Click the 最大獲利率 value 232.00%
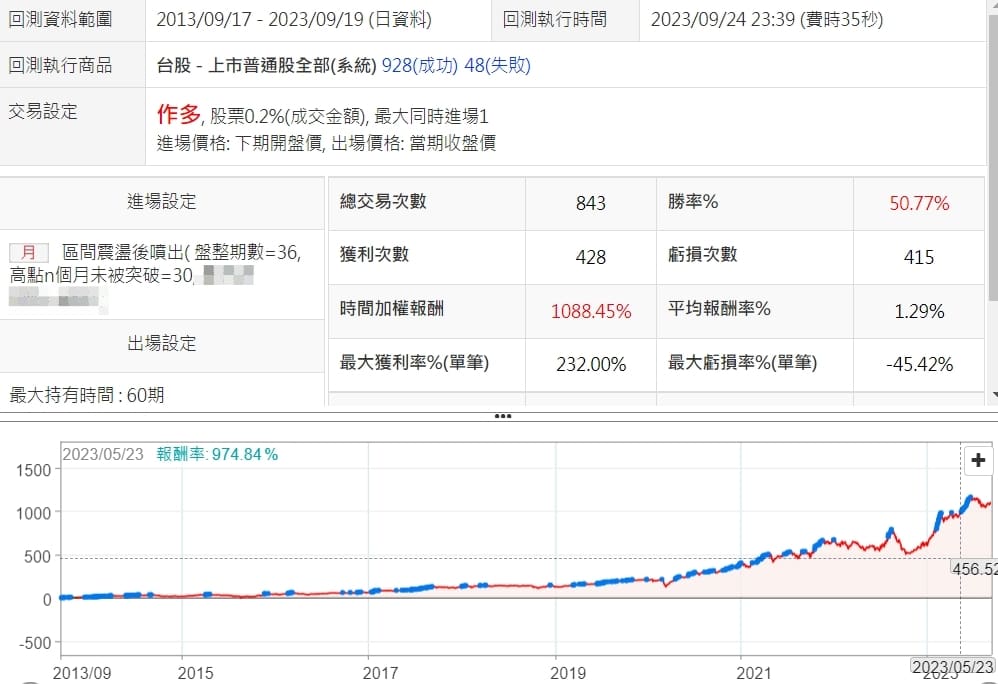 click(x=591, y=364)
